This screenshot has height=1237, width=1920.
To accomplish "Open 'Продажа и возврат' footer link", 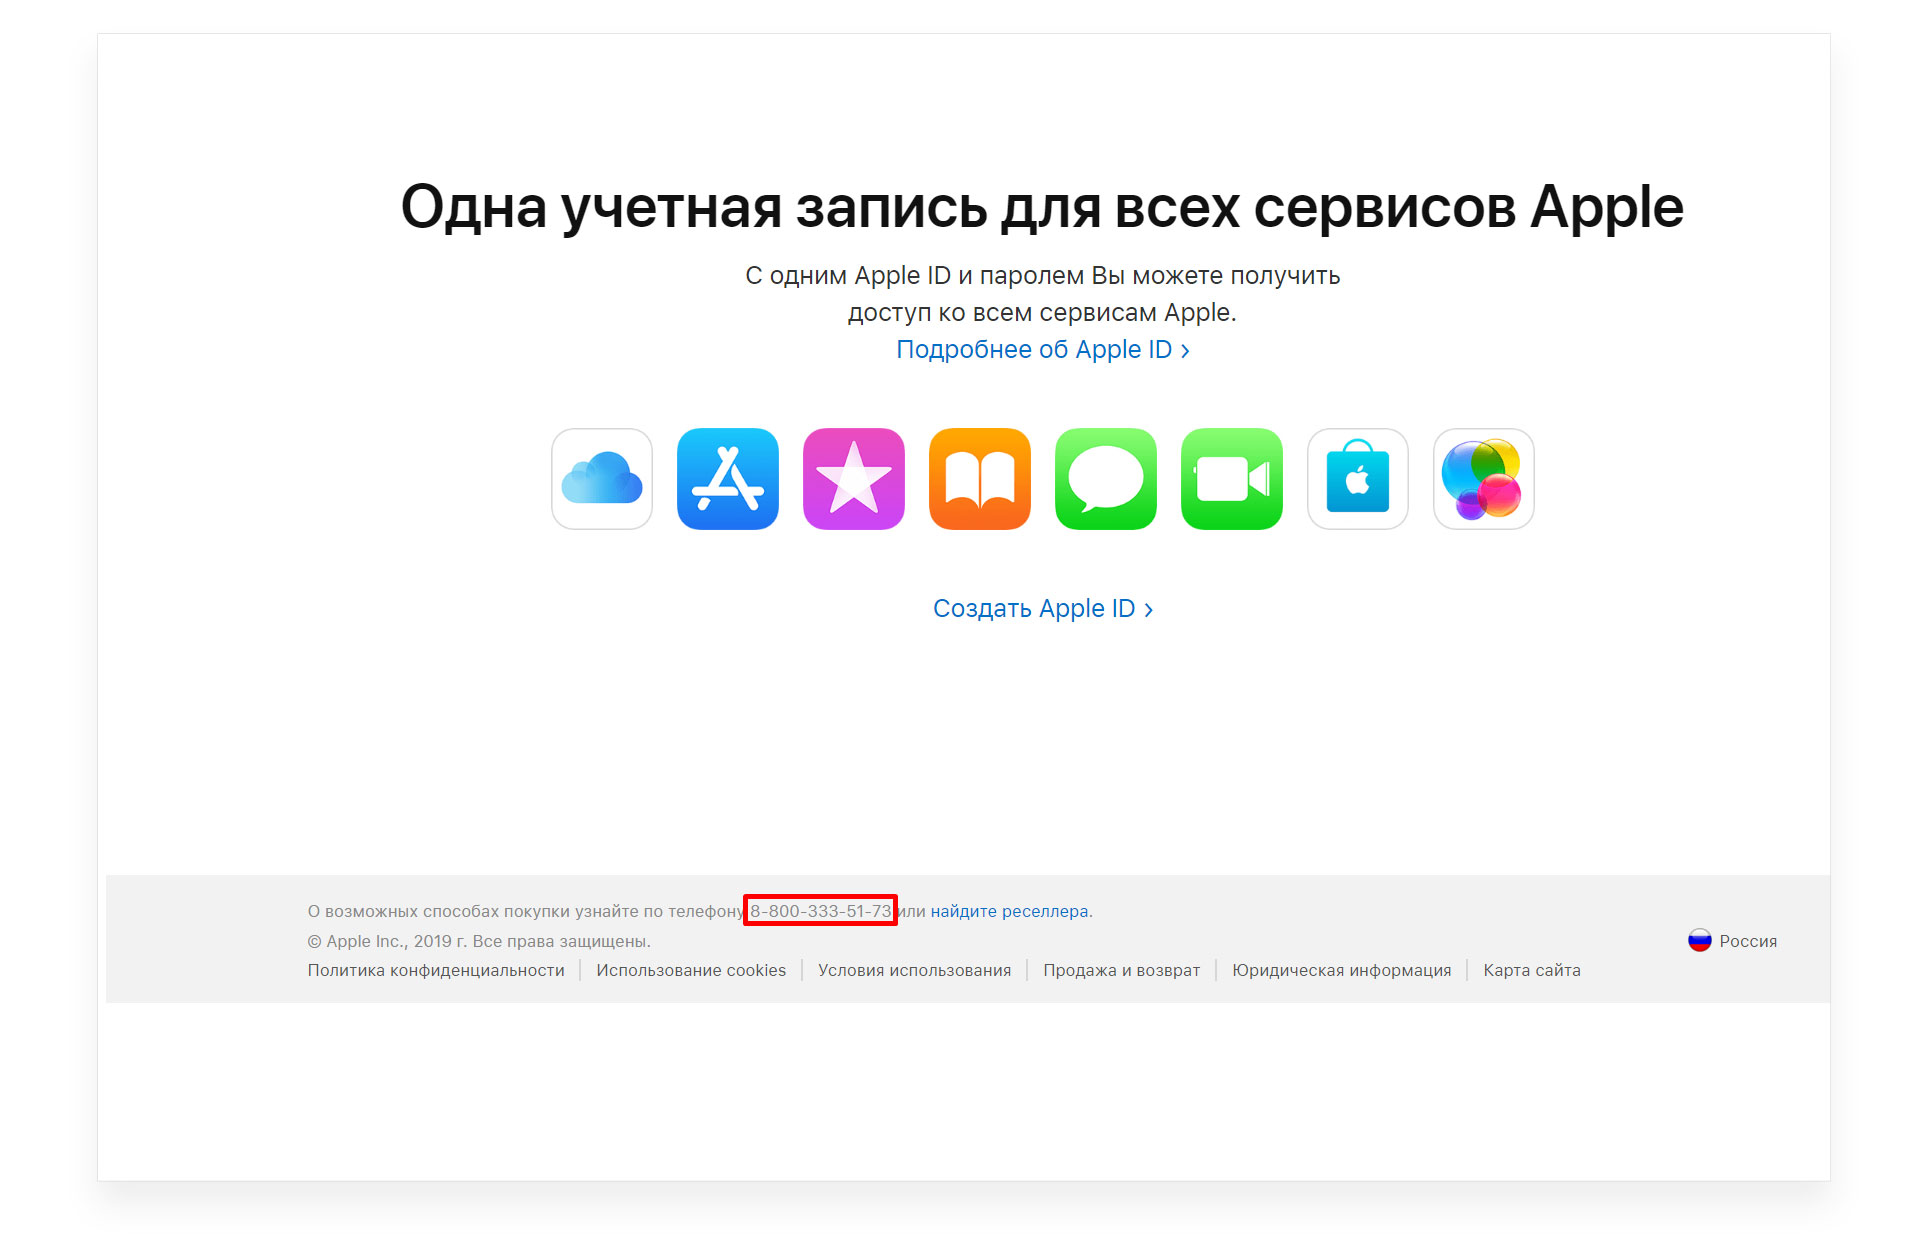I will (x=1121, y=970).
